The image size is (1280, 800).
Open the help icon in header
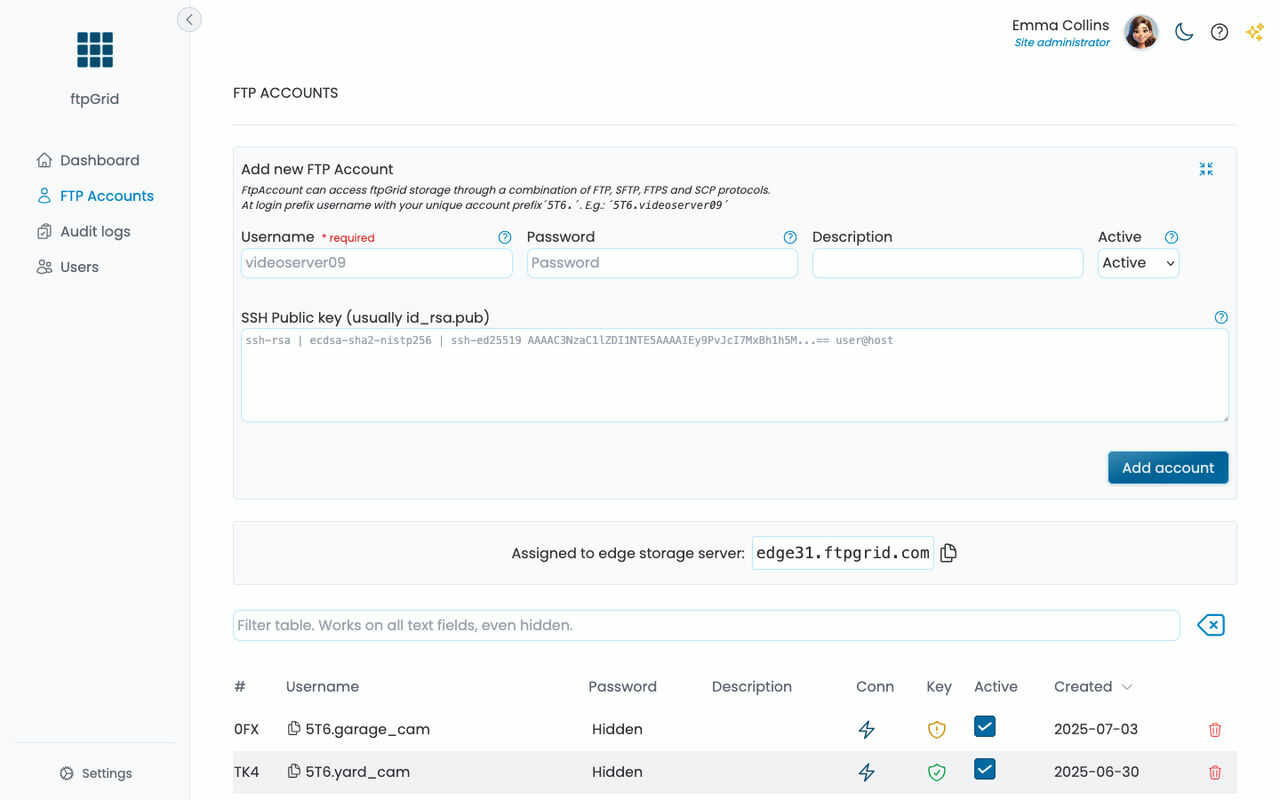tap(1219, 32)
